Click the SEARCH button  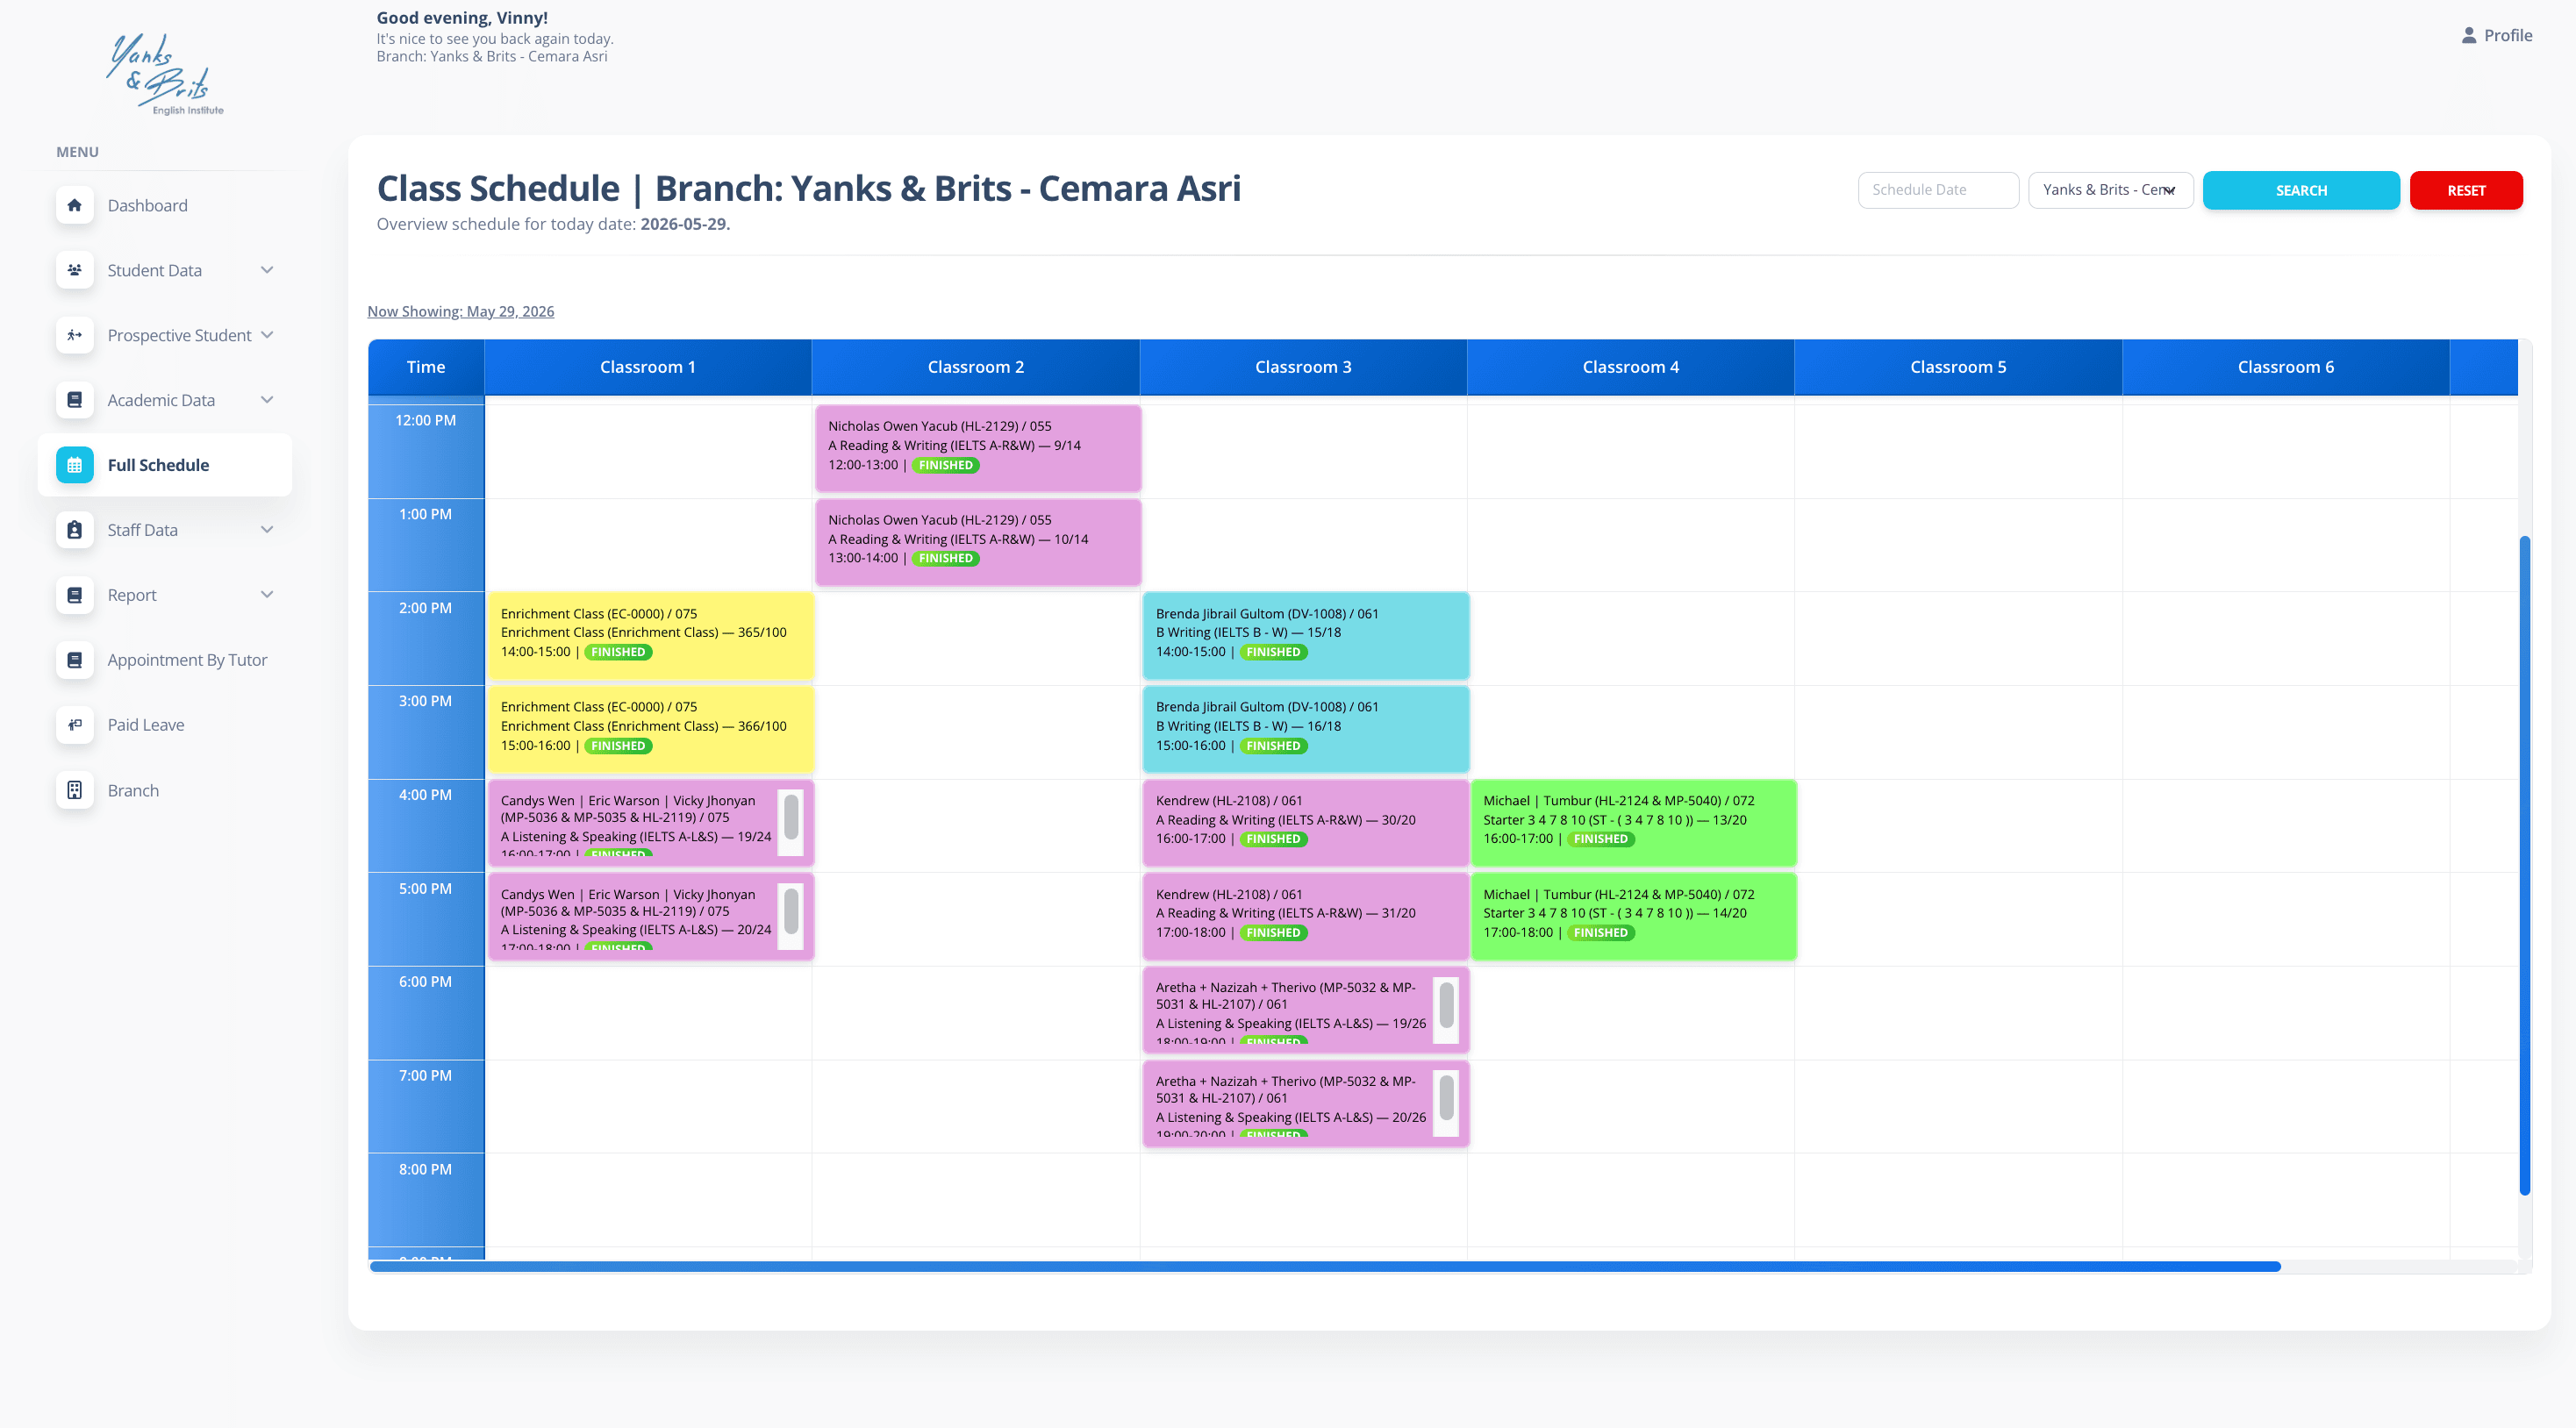tap(2300, 190)
